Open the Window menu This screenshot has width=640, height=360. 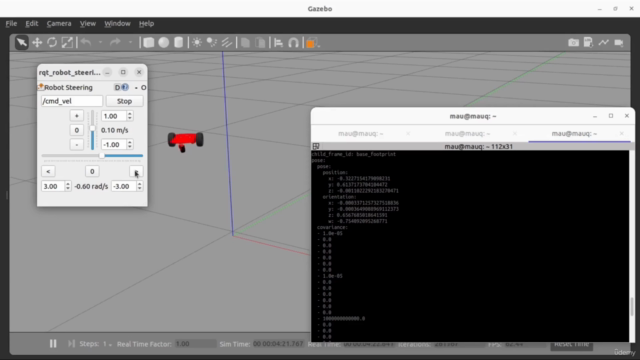[x=117, y=24]
